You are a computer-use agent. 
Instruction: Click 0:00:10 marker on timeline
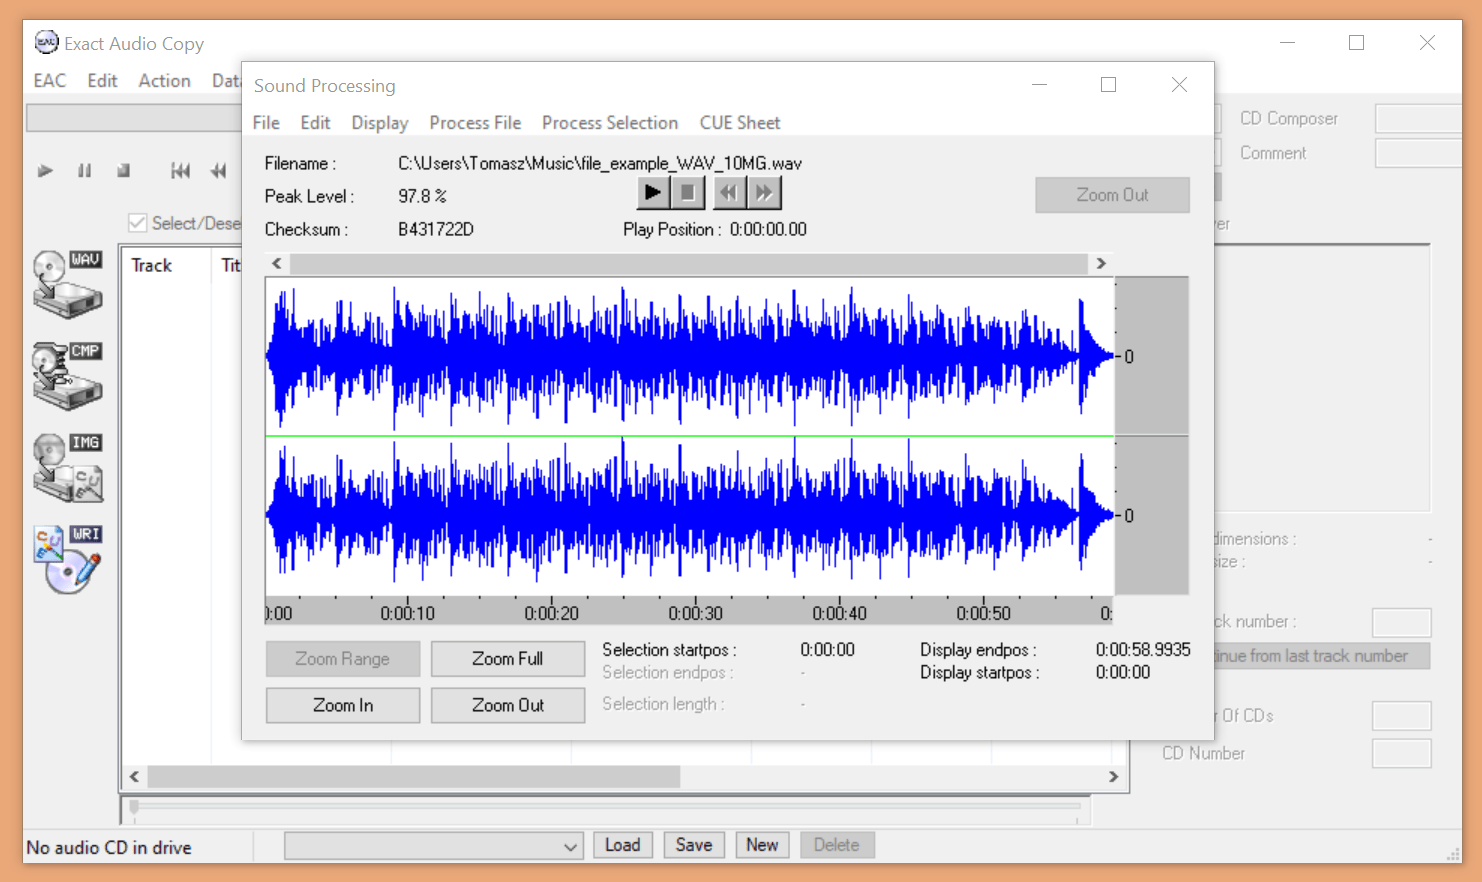pyautogui.click(x=407, y=613)
